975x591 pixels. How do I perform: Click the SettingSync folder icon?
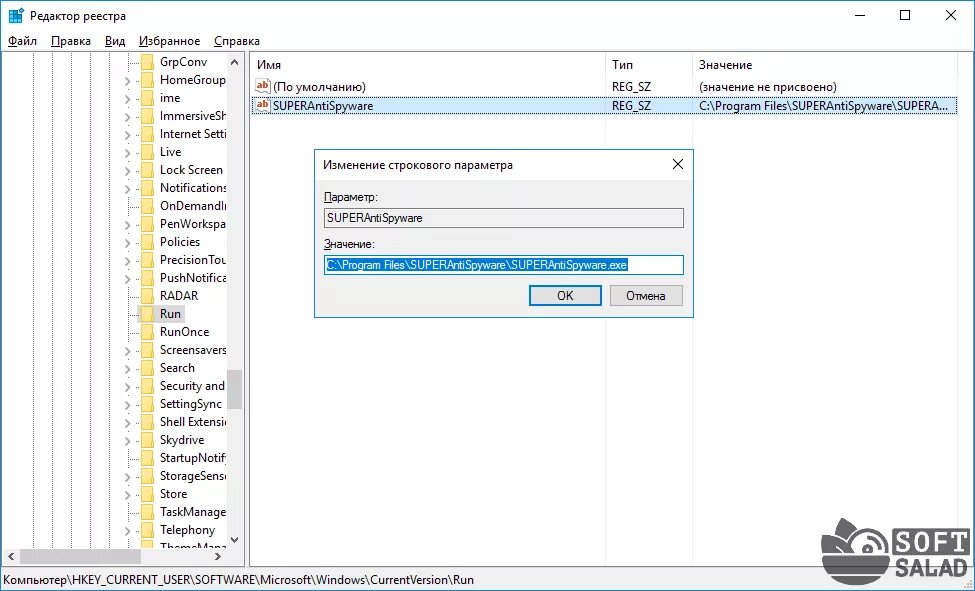click(x=147, y=404)
